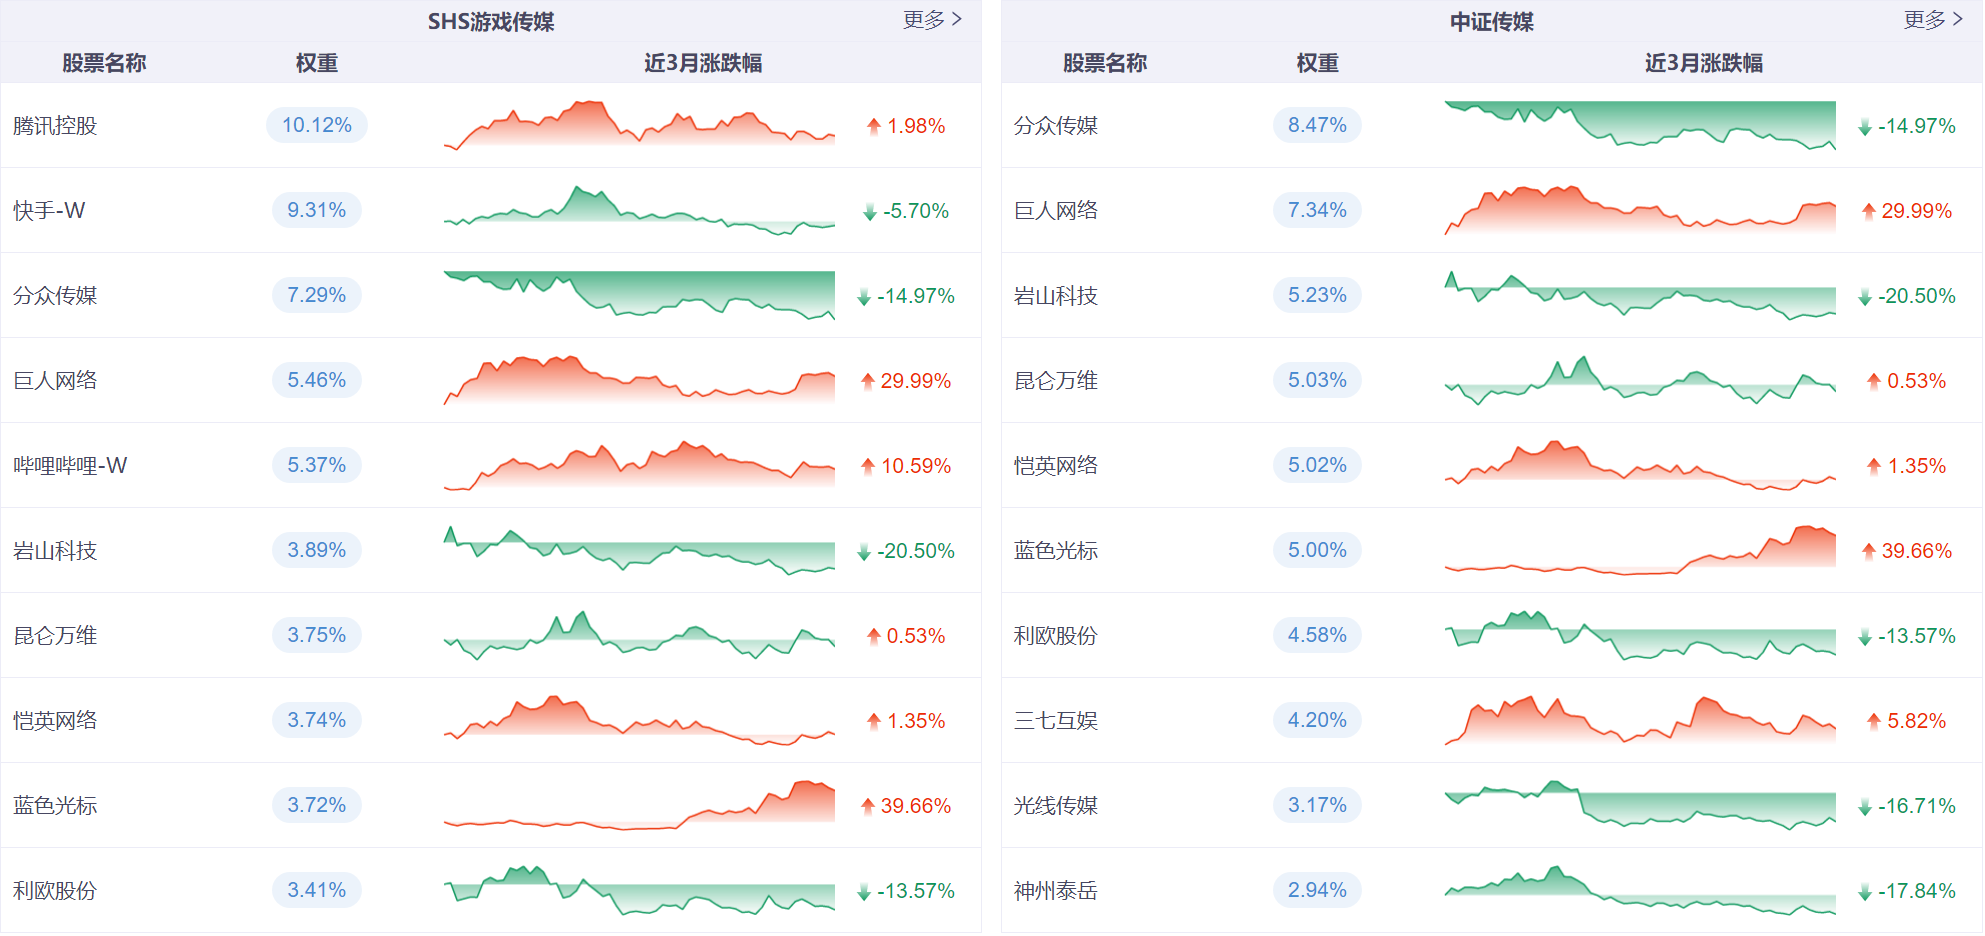Open 更多 link in 中证传媒 panel

1932,20
